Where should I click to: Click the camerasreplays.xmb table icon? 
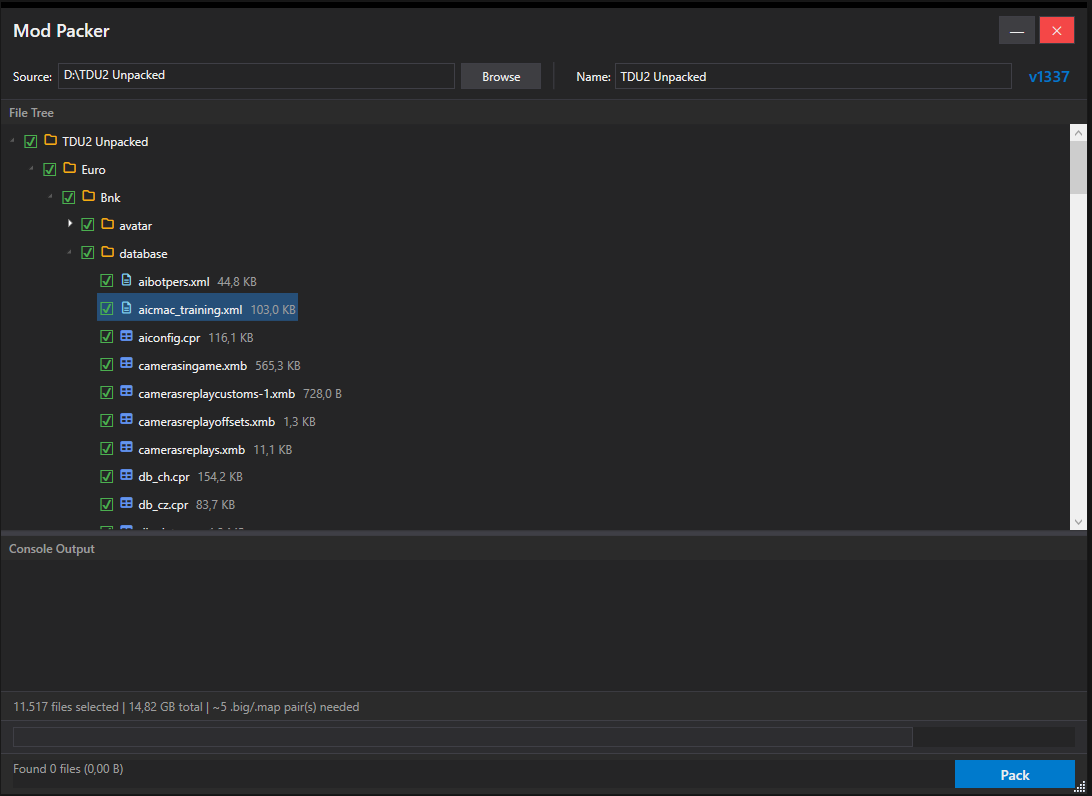(126, 447)
